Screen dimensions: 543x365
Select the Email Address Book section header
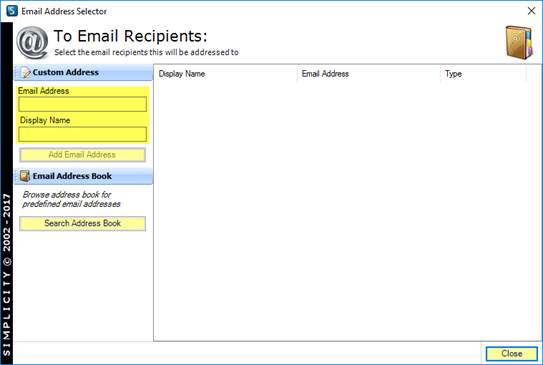(x=83, y=176)
